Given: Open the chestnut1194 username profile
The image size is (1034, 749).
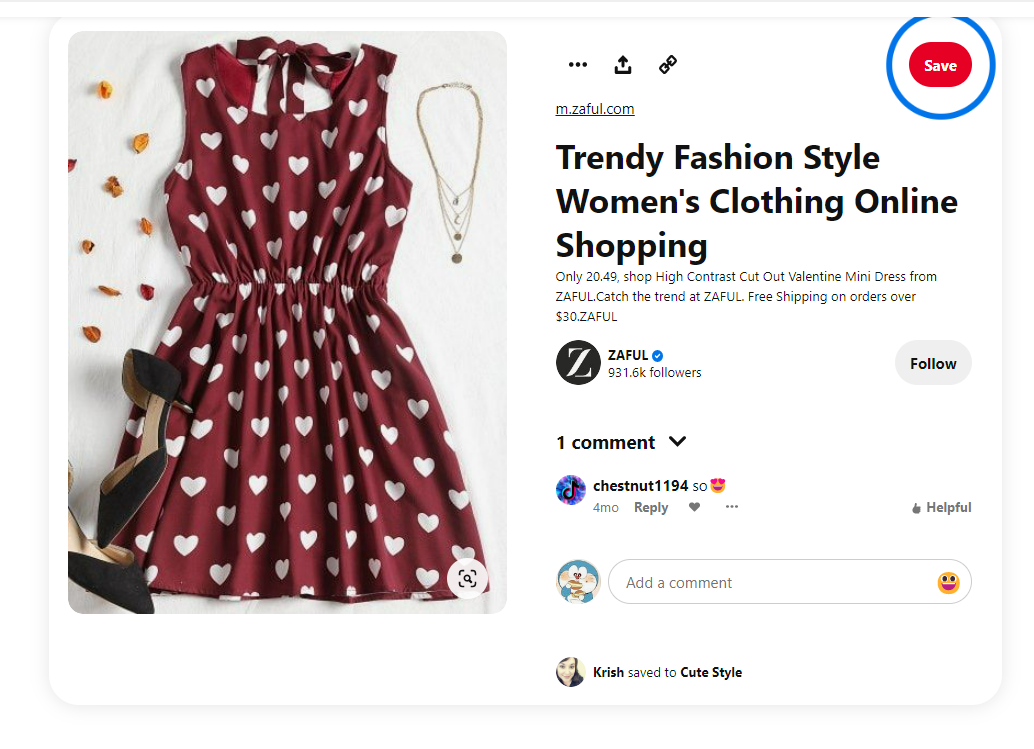Looking at the screenshot, I should pos(640,486).
